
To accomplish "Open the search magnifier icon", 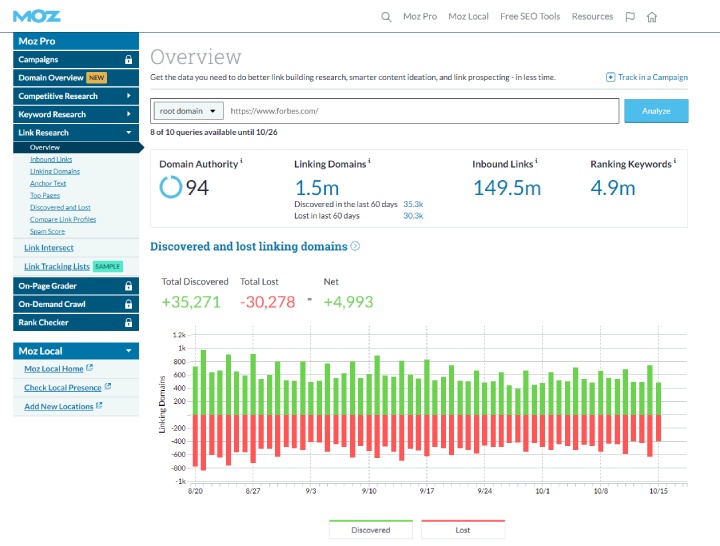I will click(x=386, y=17).
